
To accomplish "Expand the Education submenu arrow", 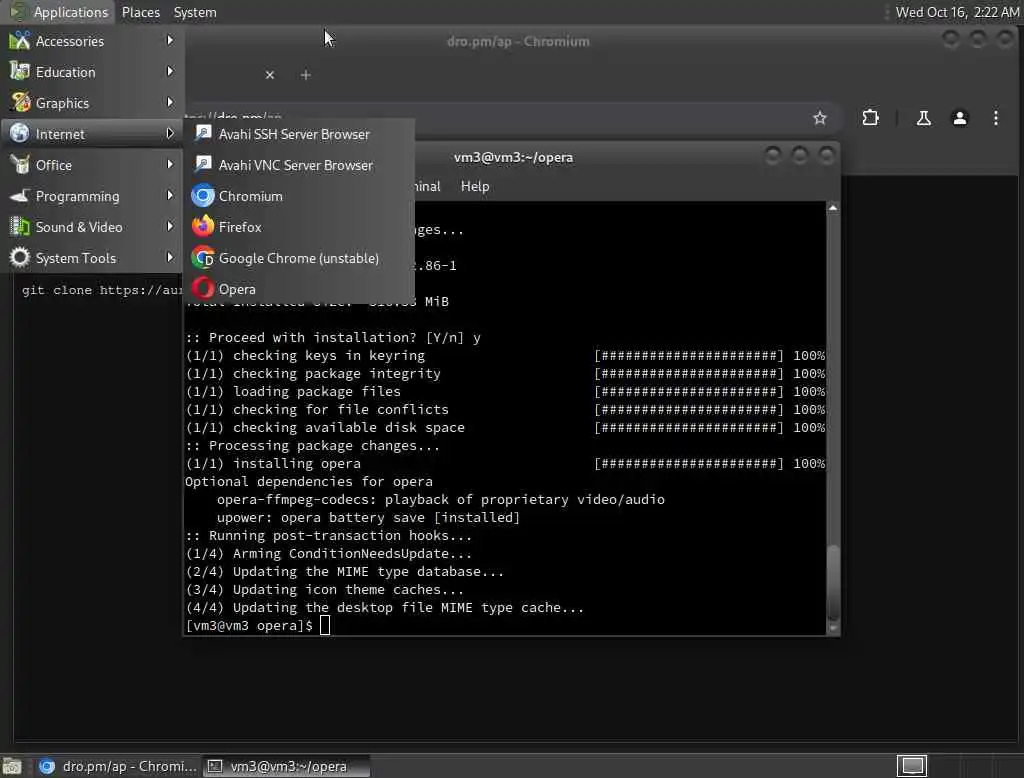I will 170,71.
